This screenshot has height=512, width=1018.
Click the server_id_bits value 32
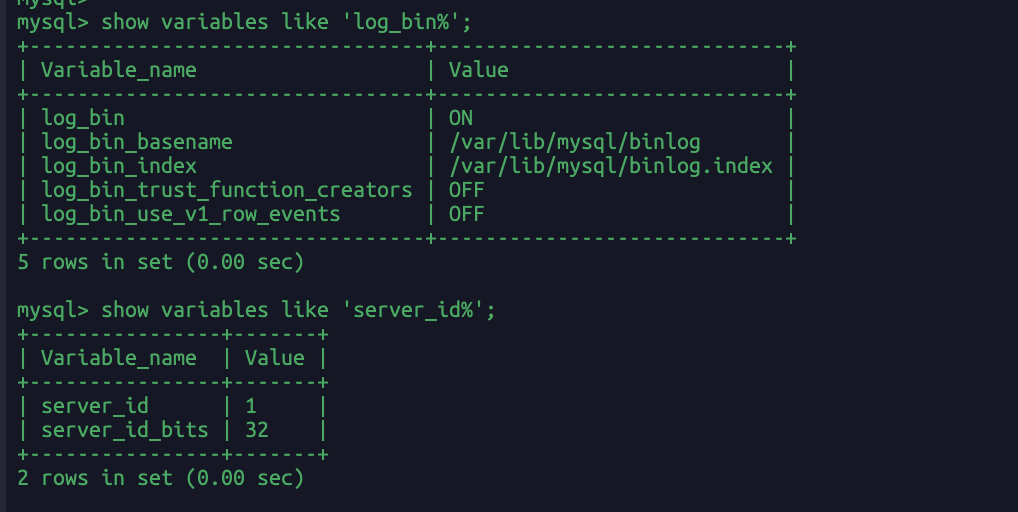(257, 430)
